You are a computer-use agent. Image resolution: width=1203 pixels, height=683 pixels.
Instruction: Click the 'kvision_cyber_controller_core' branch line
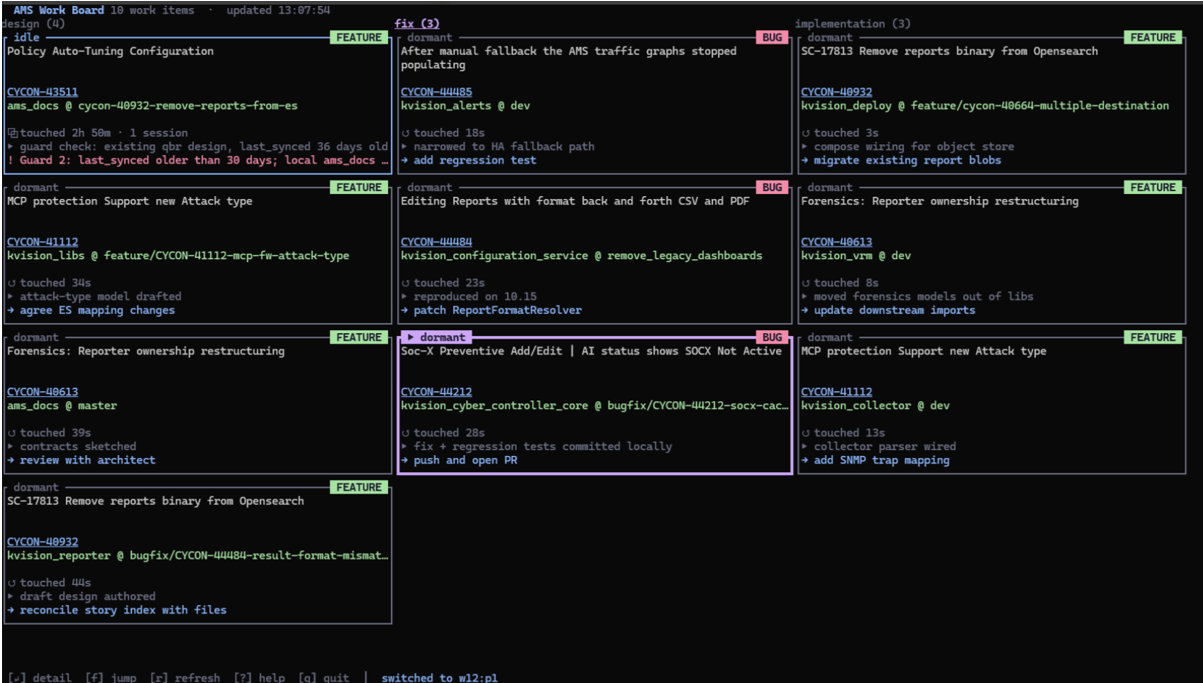[x=595, y=406]
